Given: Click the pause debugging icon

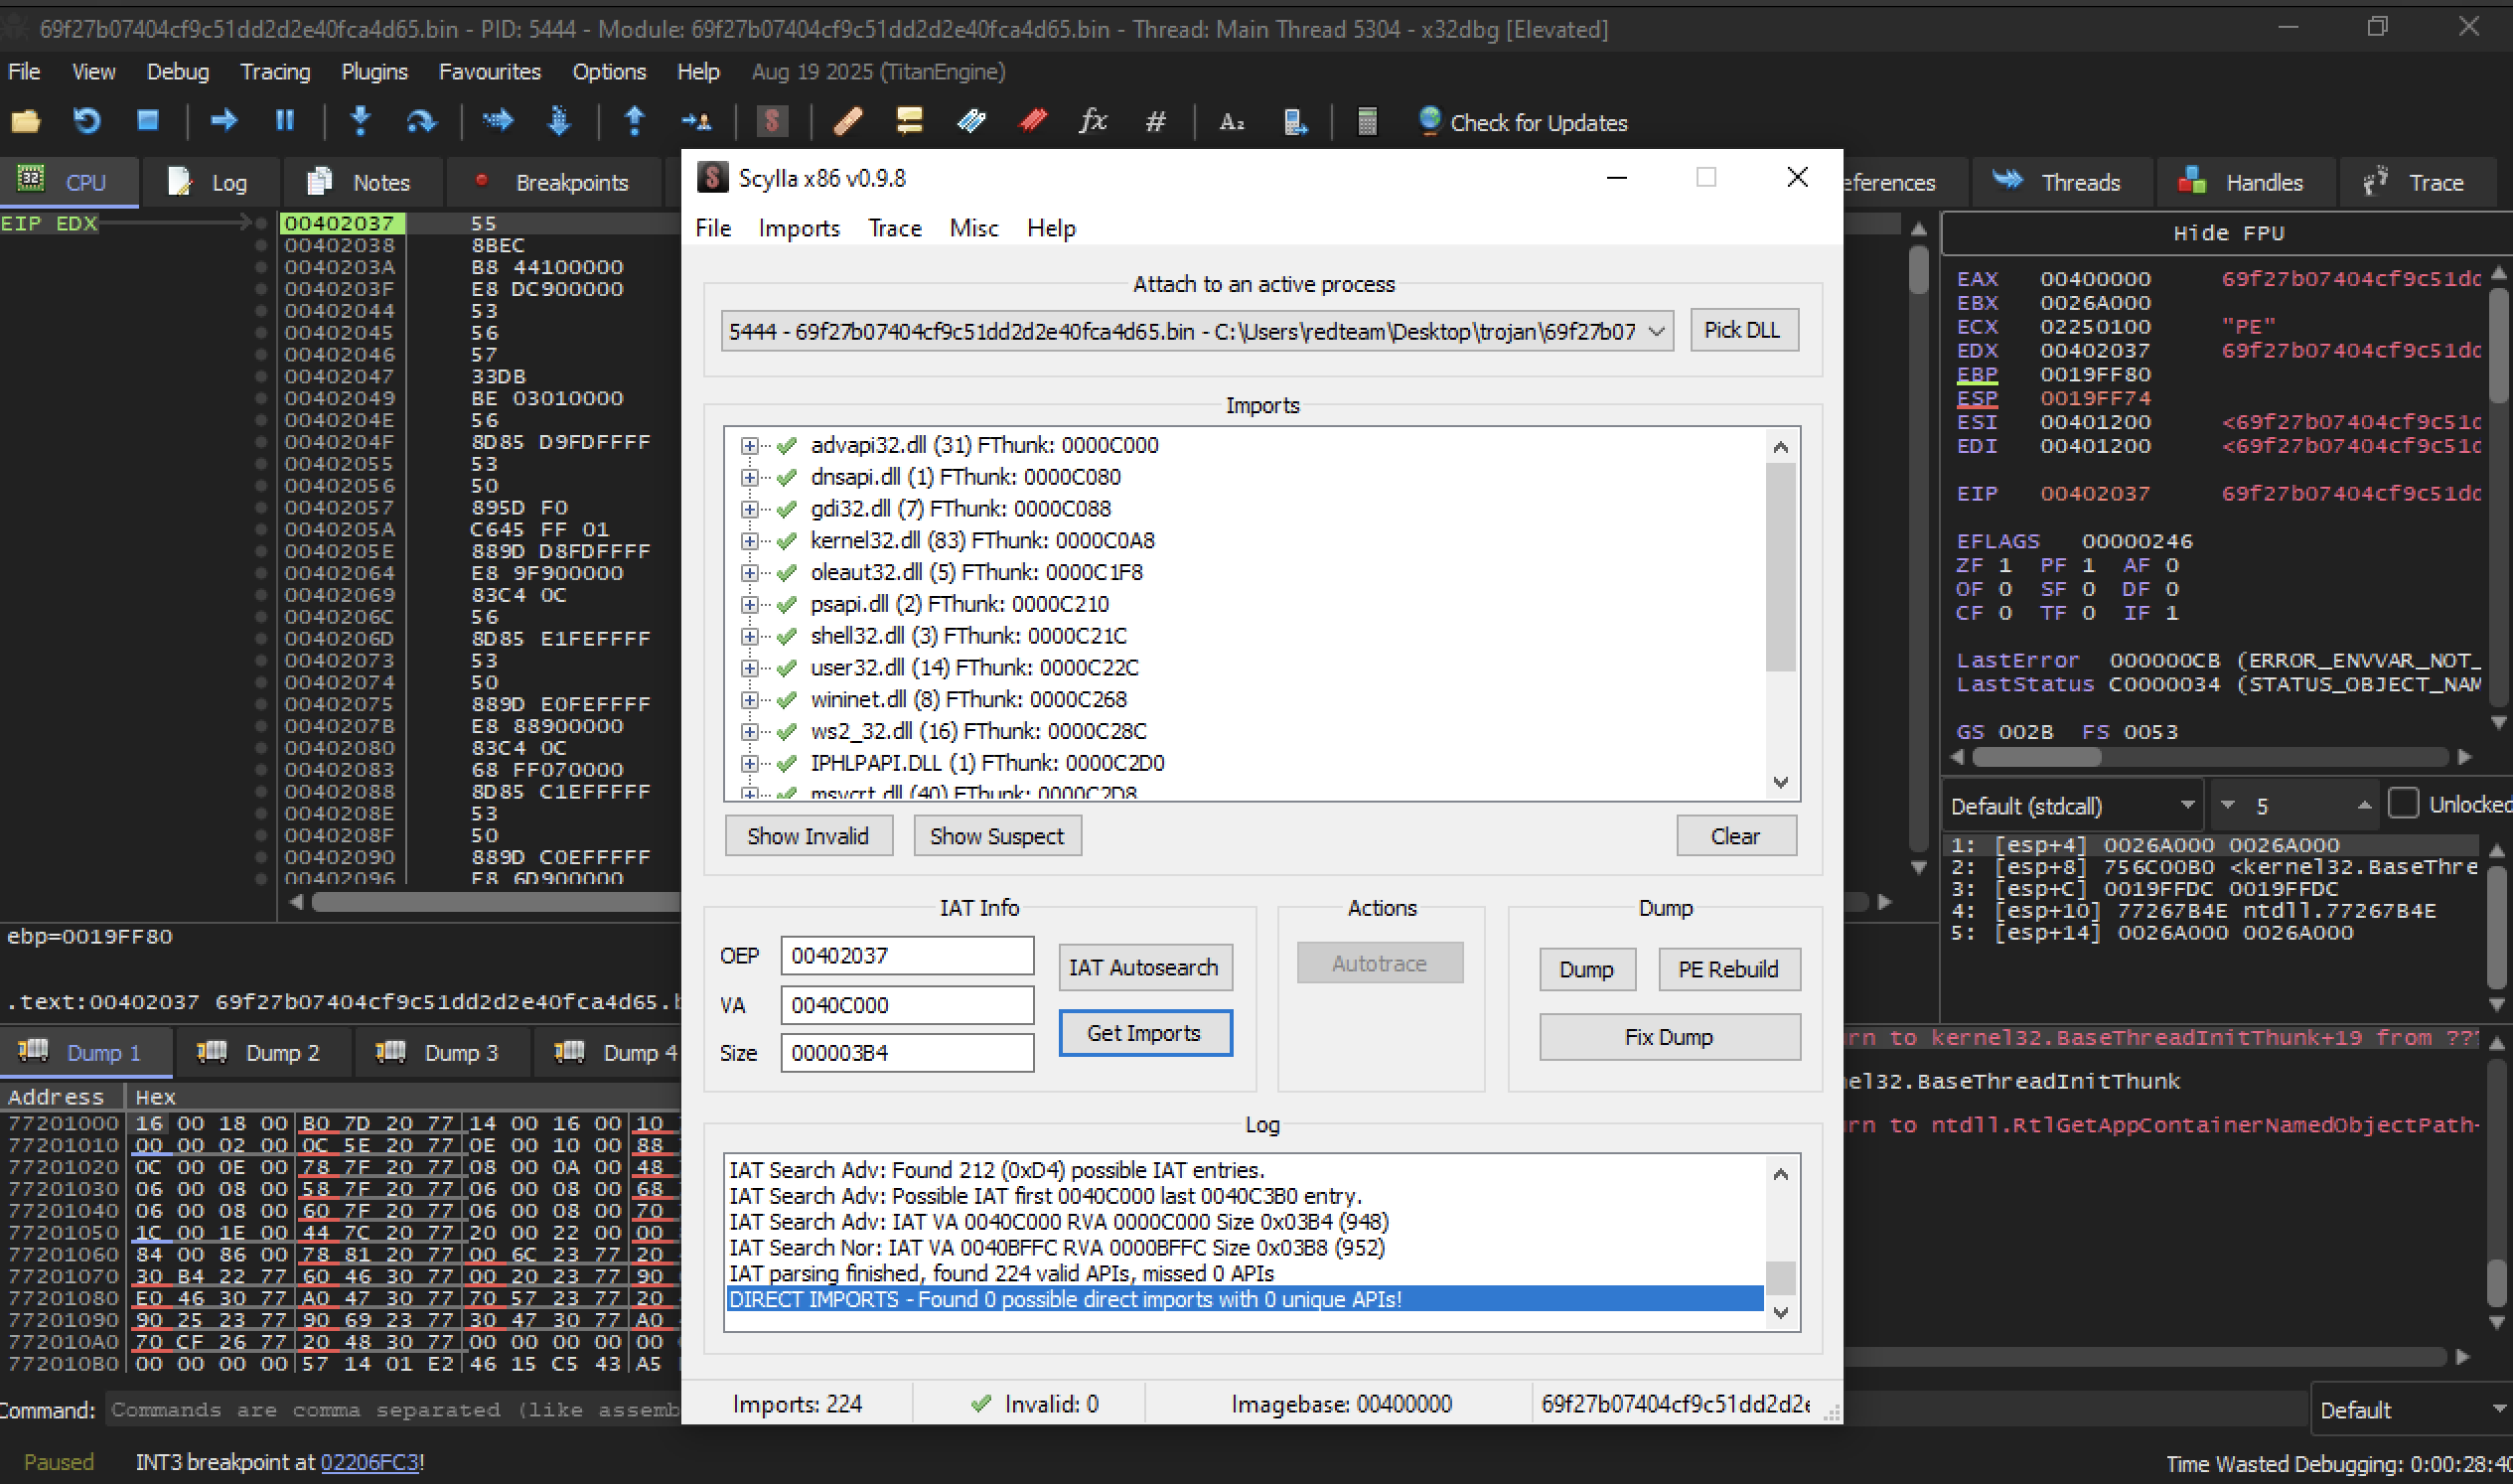Looking at the screenshot, I should [x=285, y=121].
